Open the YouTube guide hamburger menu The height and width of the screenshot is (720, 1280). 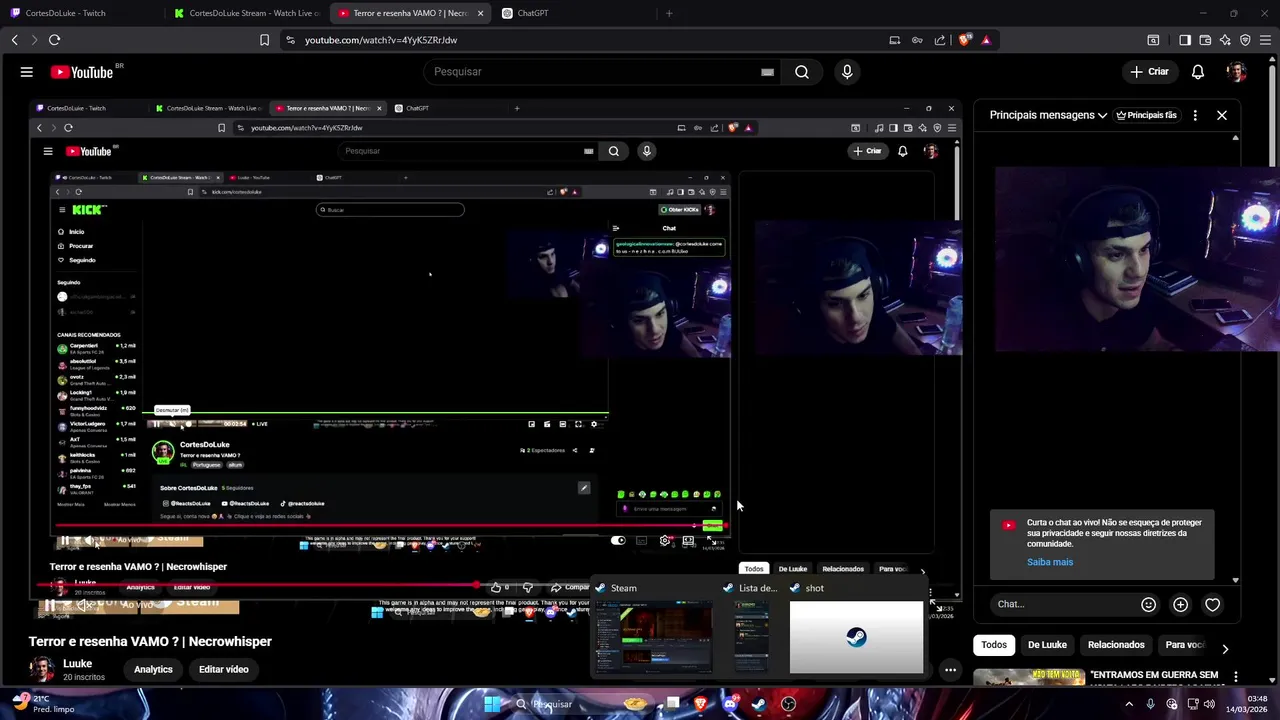(27, 72)
